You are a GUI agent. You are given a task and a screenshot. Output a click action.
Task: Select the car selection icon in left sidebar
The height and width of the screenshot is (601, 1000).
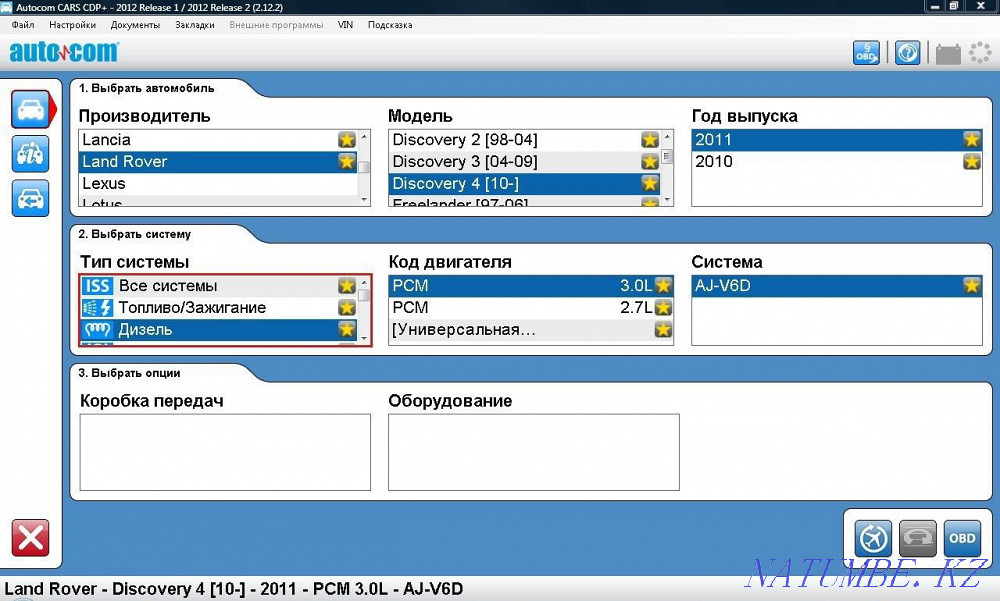click(x=31, y=109)
